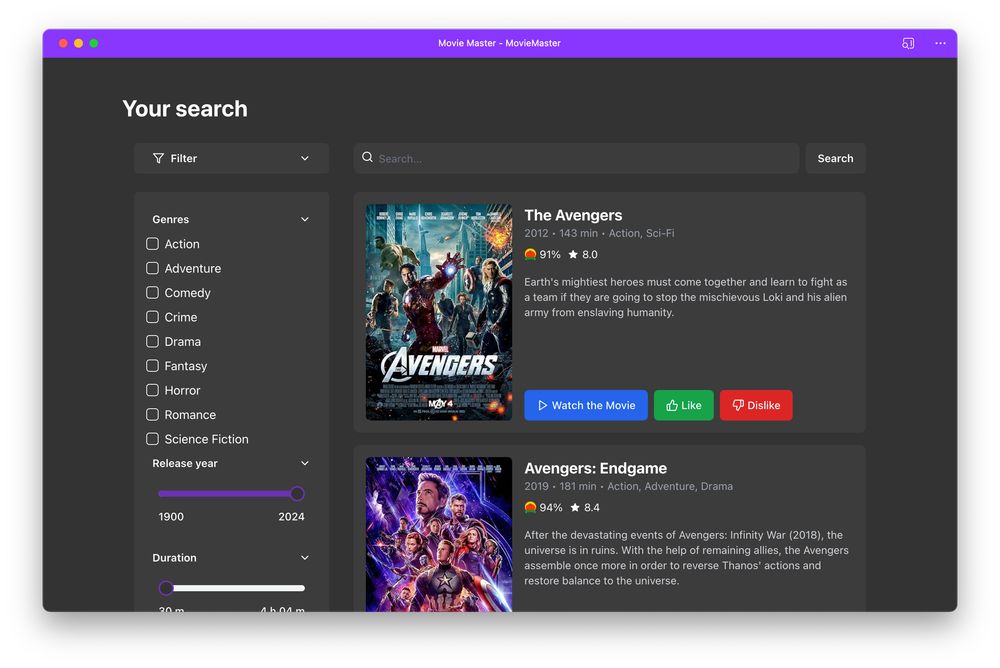Image resolution: width=1000 pixels, height=668 pixels.
Task: Click the star rating icon next to 8.0
Action: coord(573,254)
